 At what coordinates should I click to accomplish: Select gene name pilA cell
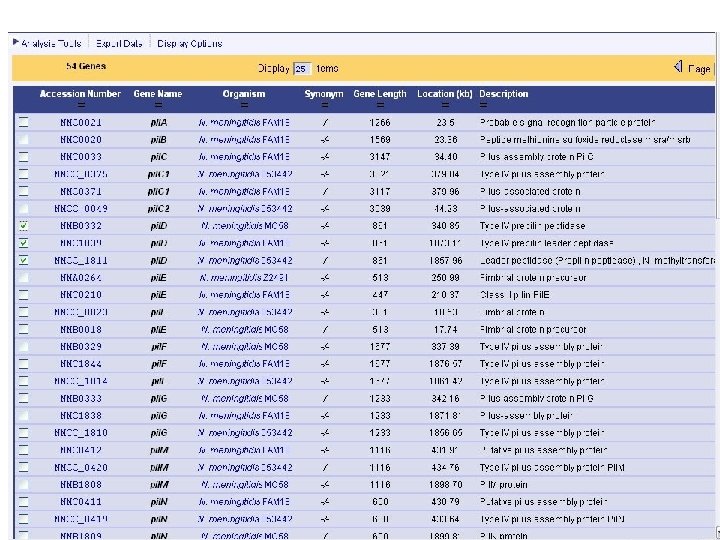(158, 123)
